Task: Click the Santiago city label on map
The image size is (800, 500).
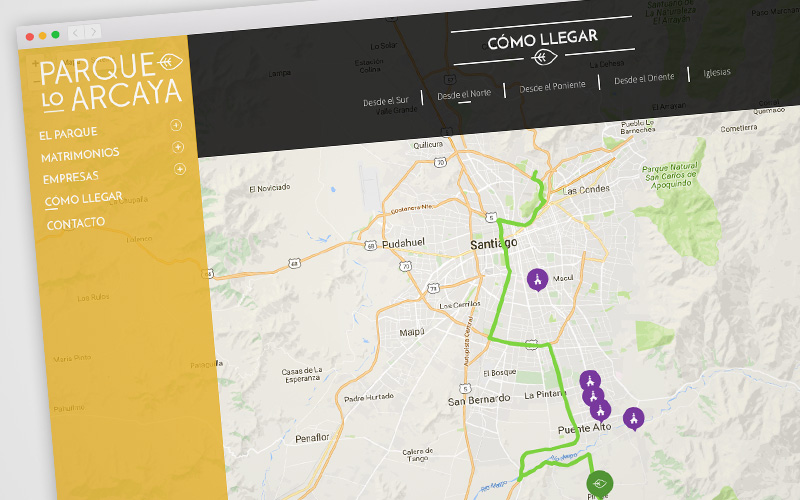Action: point(493,244)
